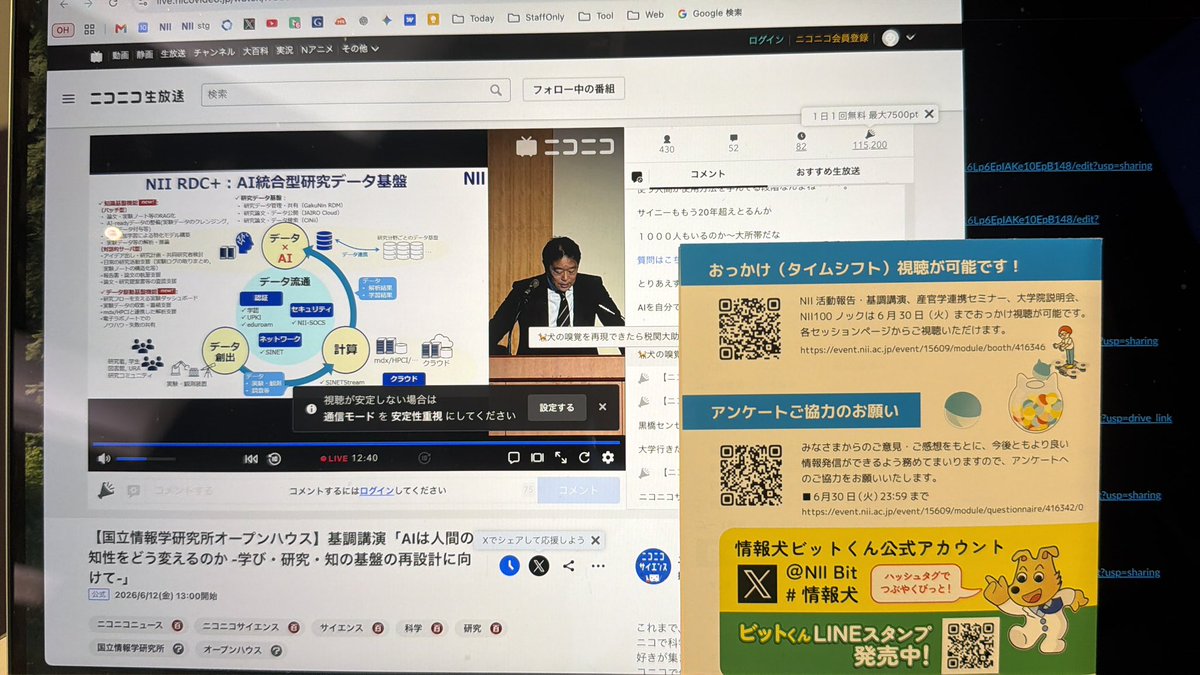Toggle theater screen mode icon
The width and height of the screenshot is (1200, 675).
pyautogui.click(x=537, y=458)
